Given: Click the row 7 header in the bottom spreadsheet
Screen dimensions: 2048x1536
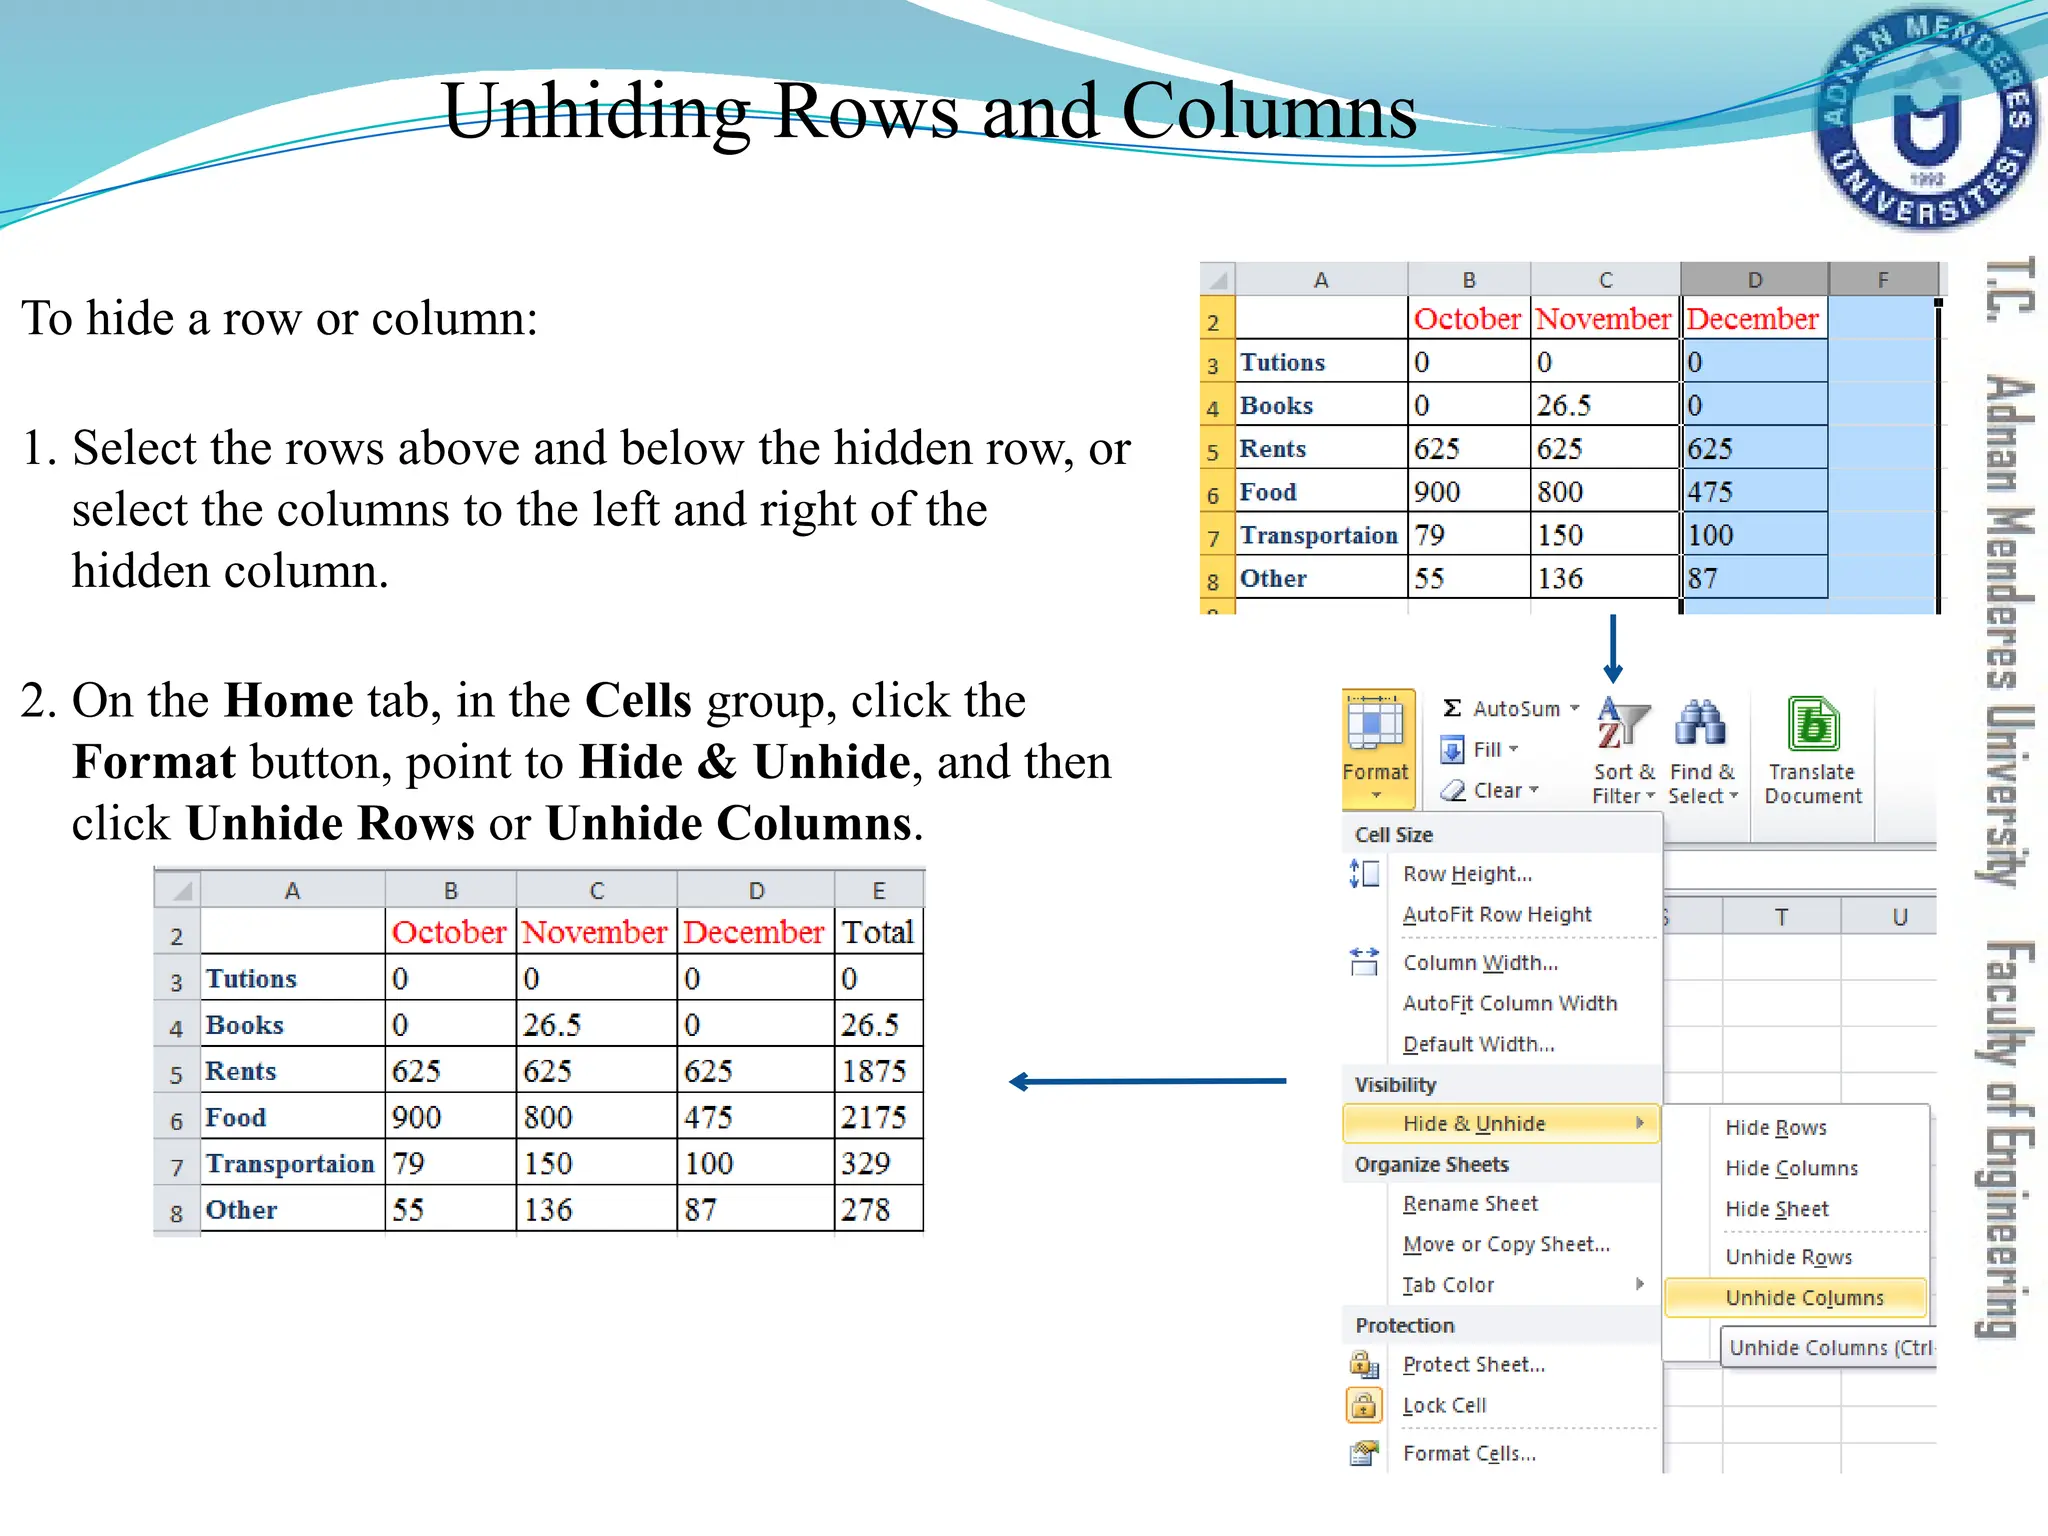Looking at the screenshot, I should pyautogui.click(x=178, y=1166).
